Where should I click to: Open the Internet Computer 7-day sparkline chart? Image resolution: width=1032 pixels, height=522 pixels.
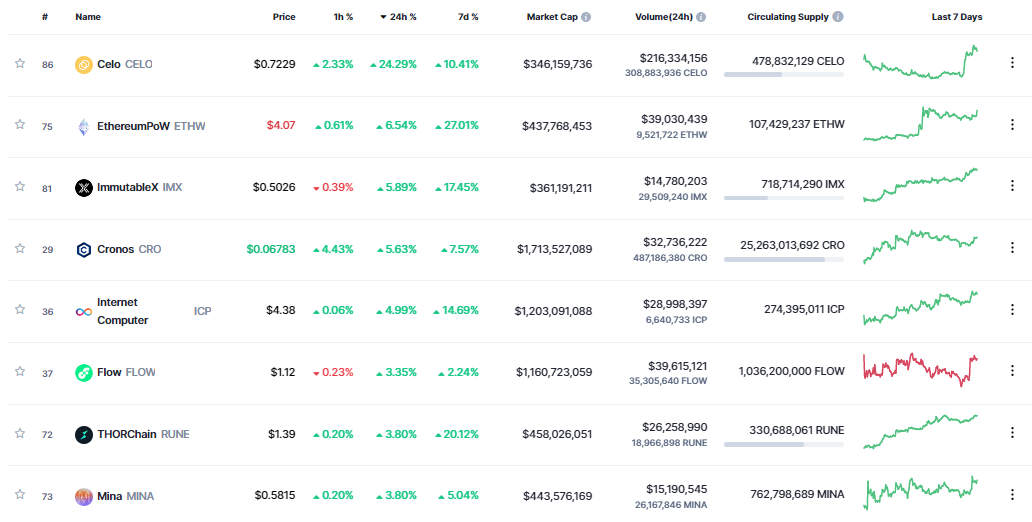921,308
